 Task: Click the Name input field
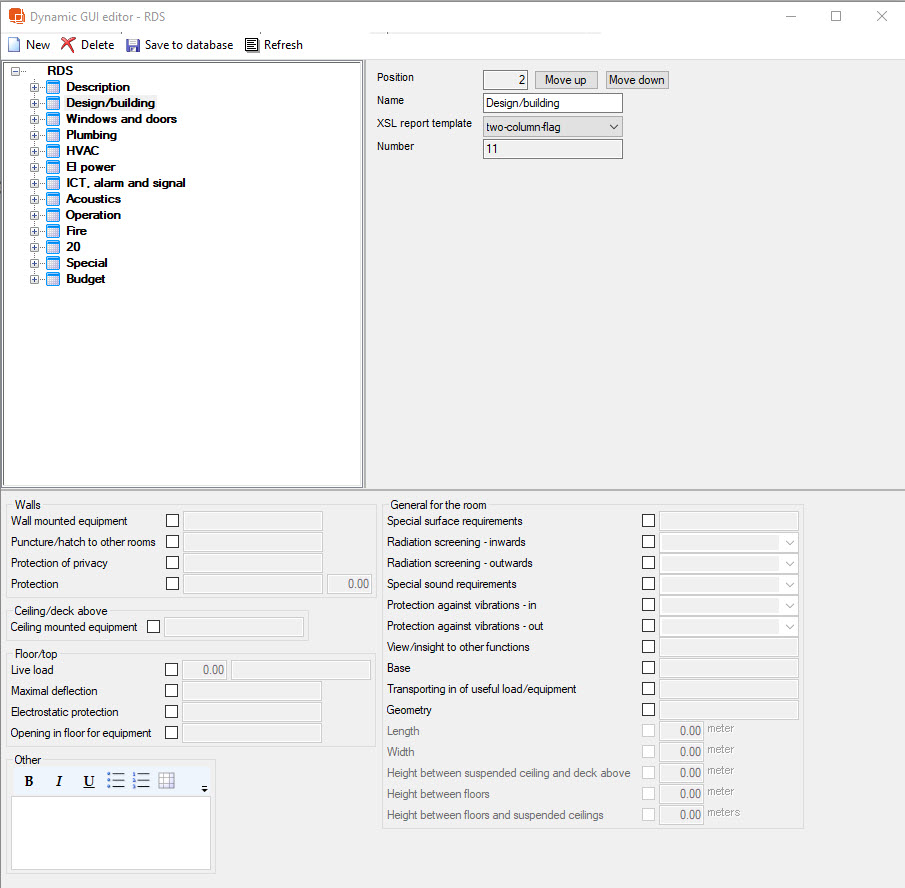[x=552, y=103]
